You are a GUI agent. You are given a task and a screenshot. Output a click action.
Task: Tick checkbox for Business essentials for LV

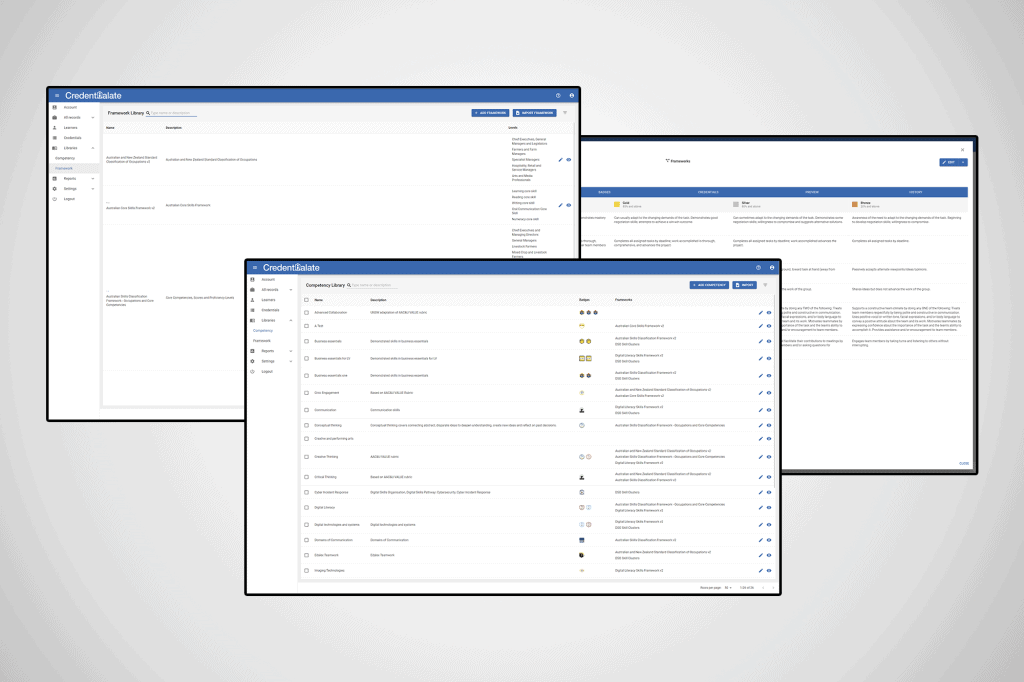tap(306, 359)
